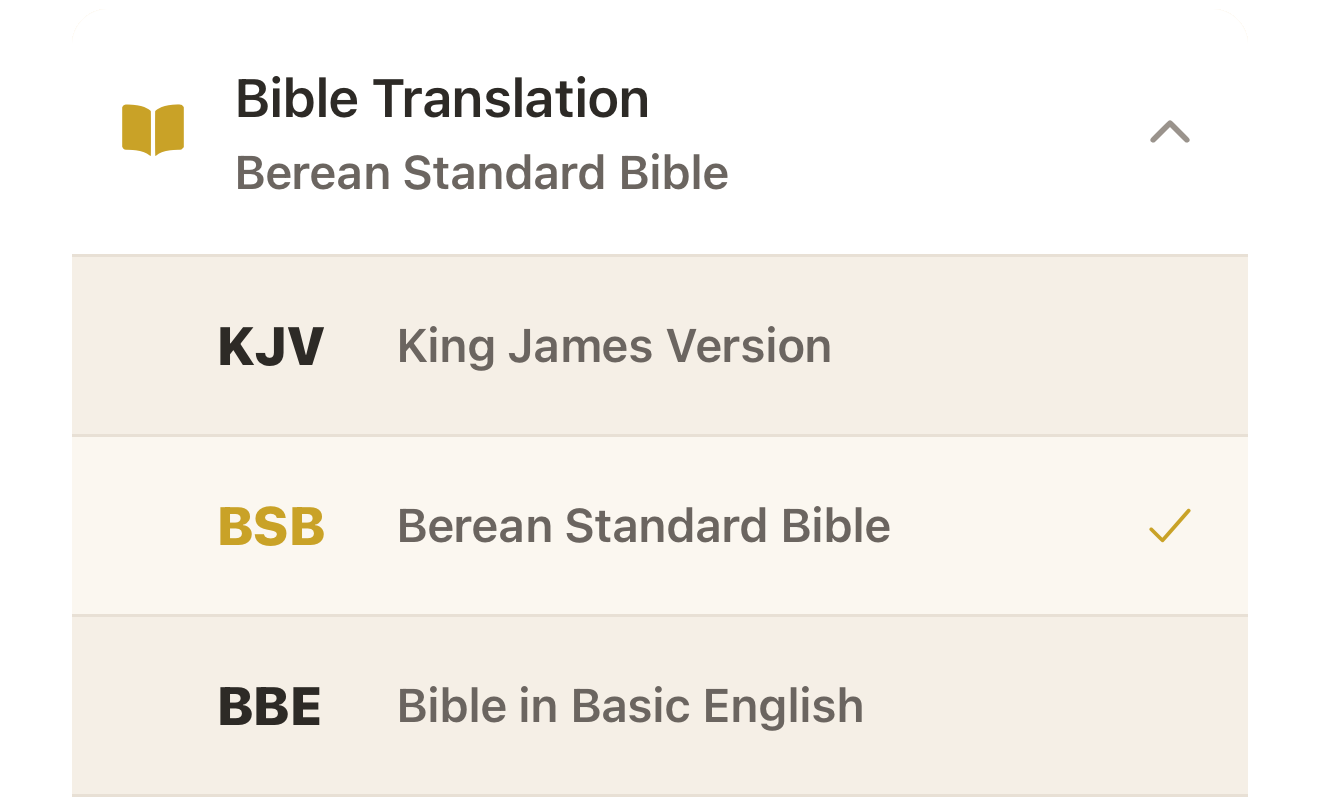Click the BBE abbreviation label

click(268, 705)
